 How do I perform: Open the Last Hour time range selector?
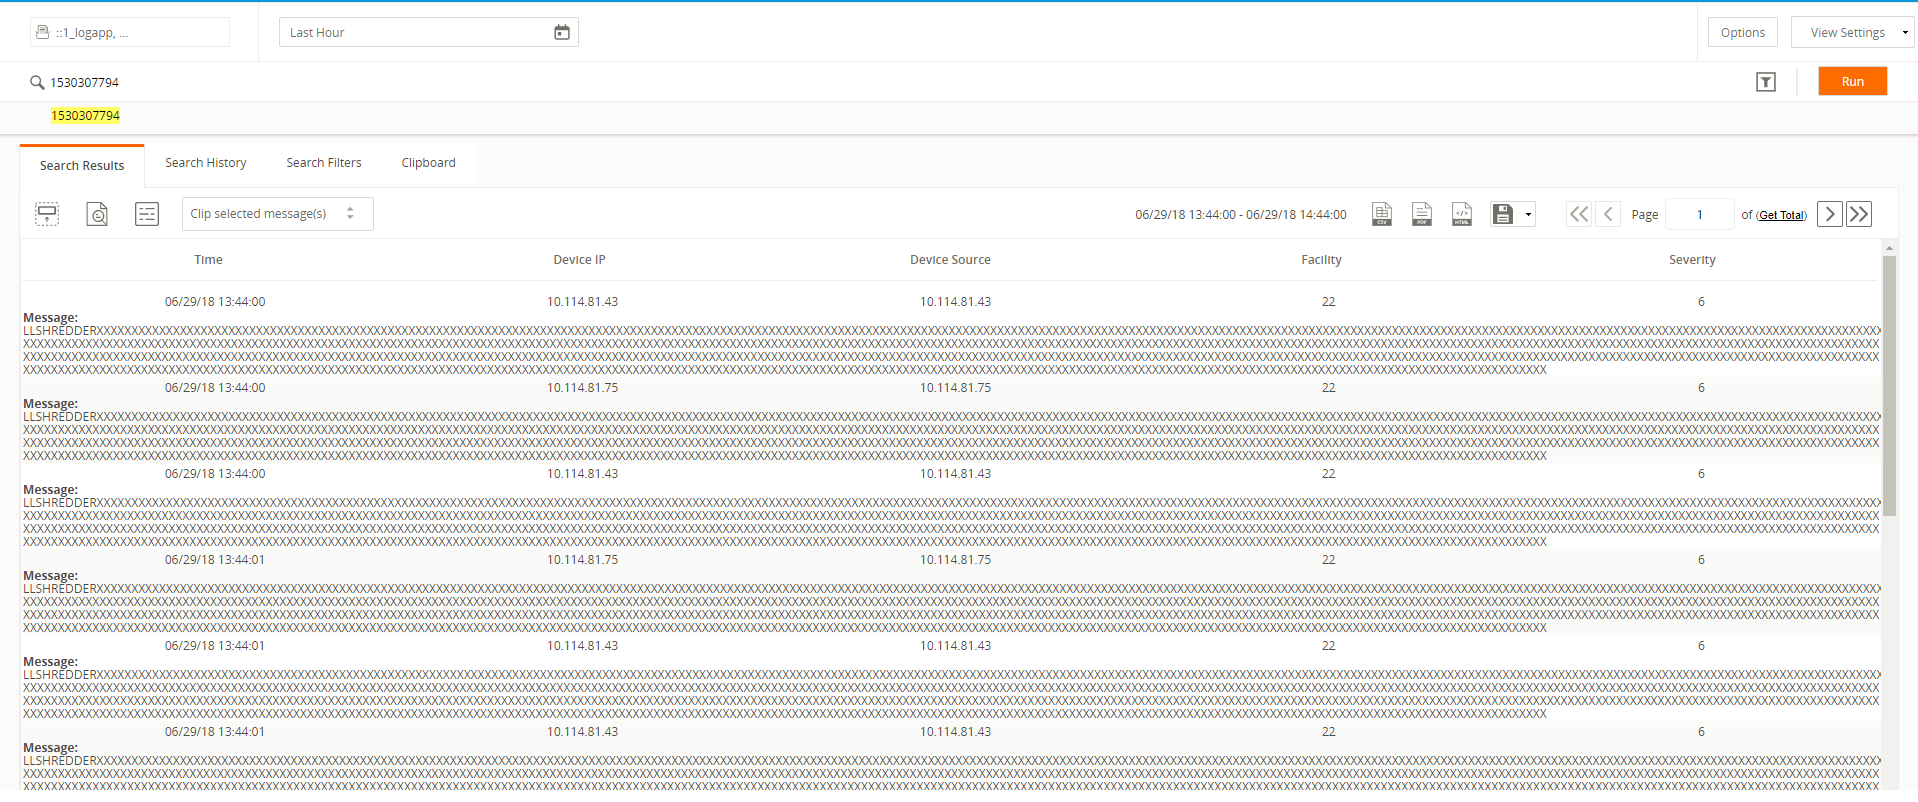[429, 32]
